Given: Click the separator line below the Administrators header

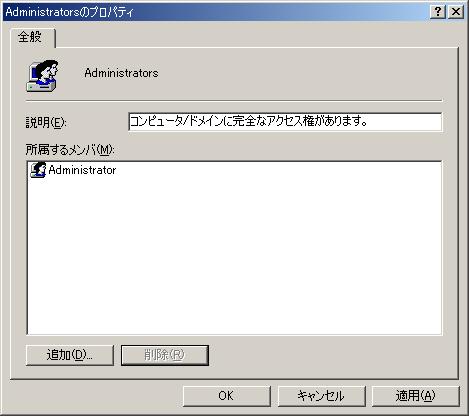Looking at the screenshot, I should 234,100.
